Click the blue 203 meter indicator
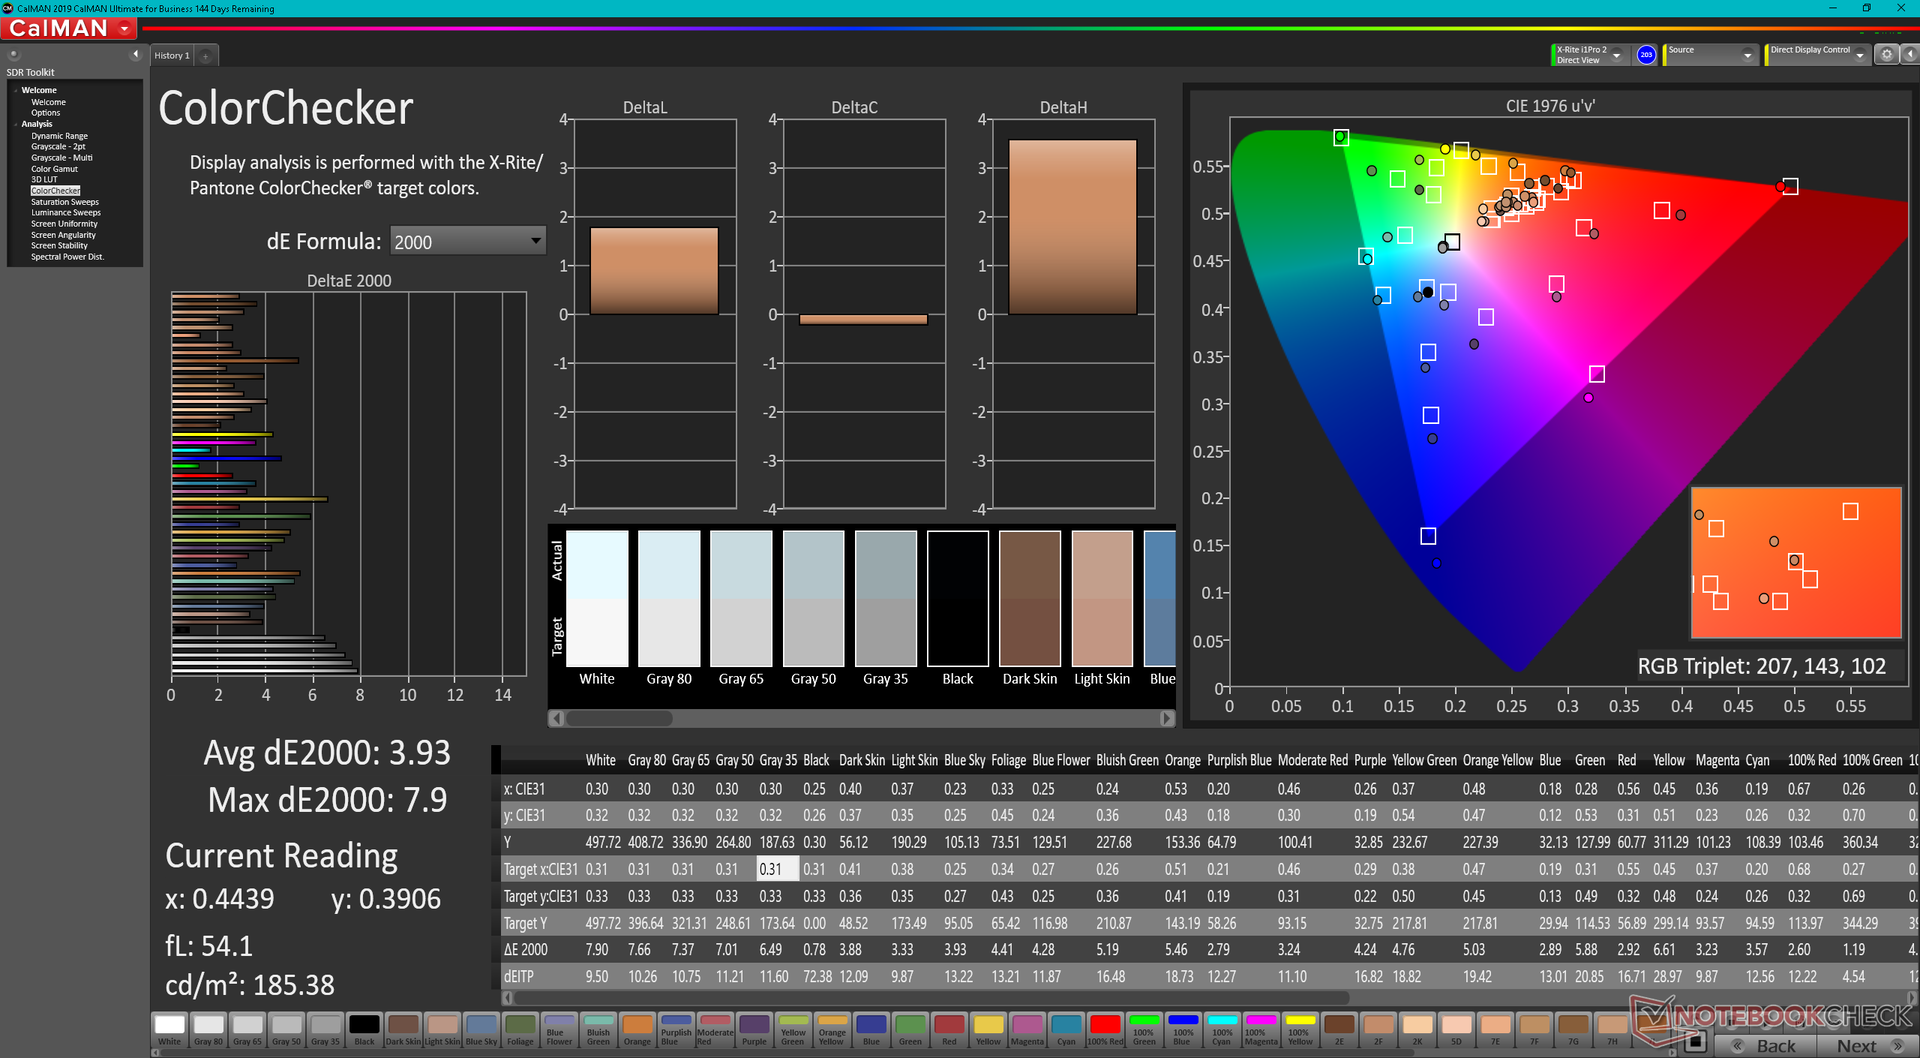1920x1058 pixels. 1646,55
